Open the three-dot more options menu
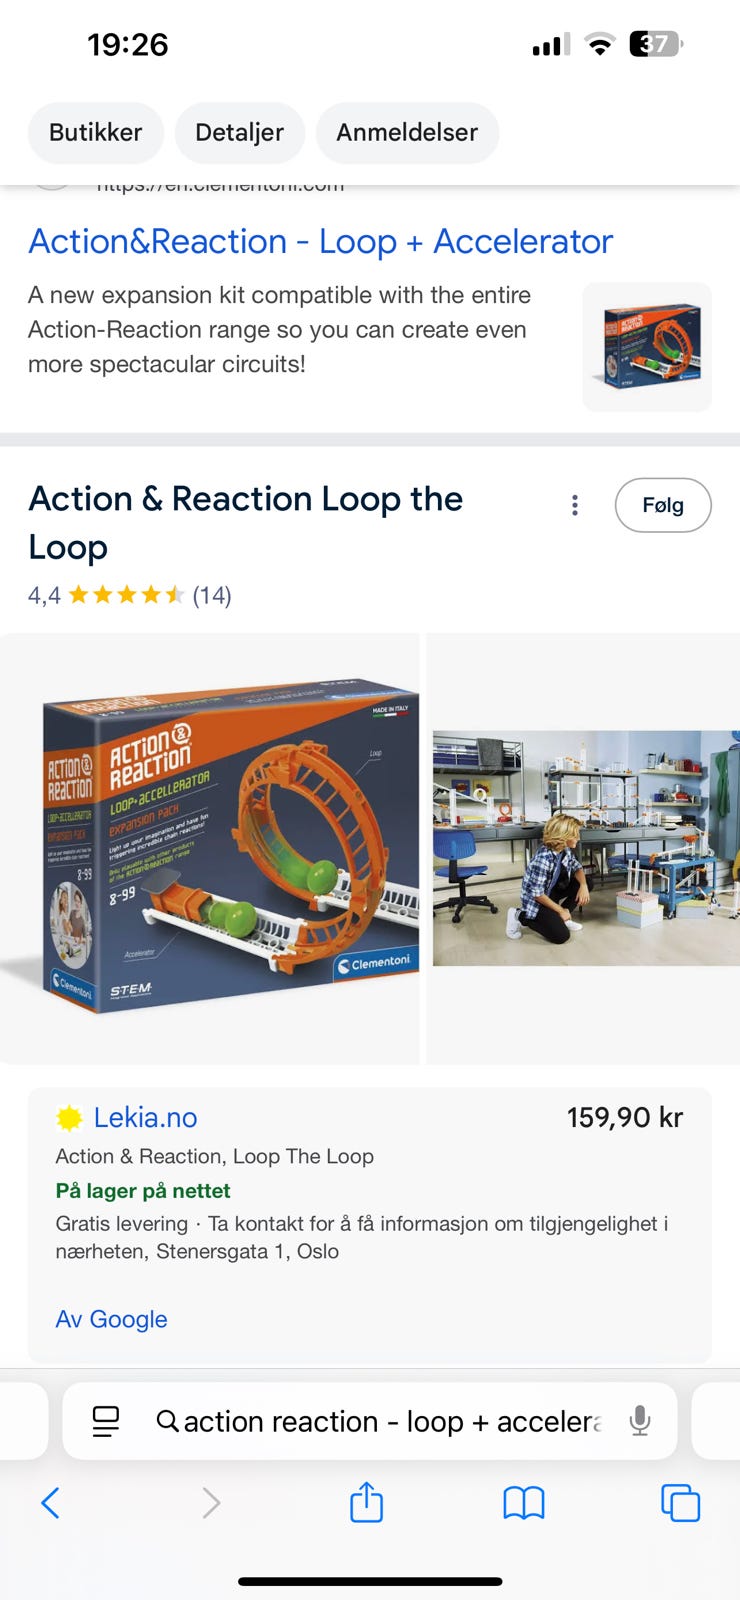The width and height of the screenshot is (740, 1600). click(x=574, y=505)
